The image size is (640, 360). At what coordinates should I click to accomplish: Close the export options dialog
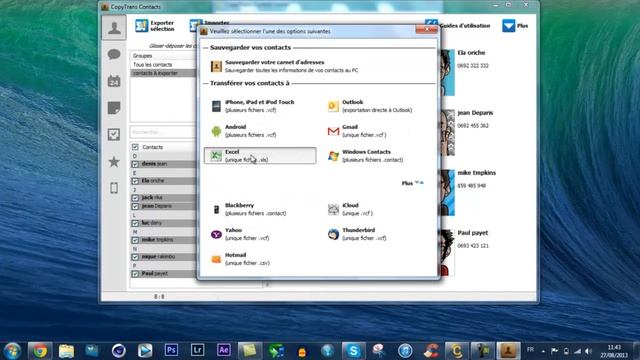[427, 29]
